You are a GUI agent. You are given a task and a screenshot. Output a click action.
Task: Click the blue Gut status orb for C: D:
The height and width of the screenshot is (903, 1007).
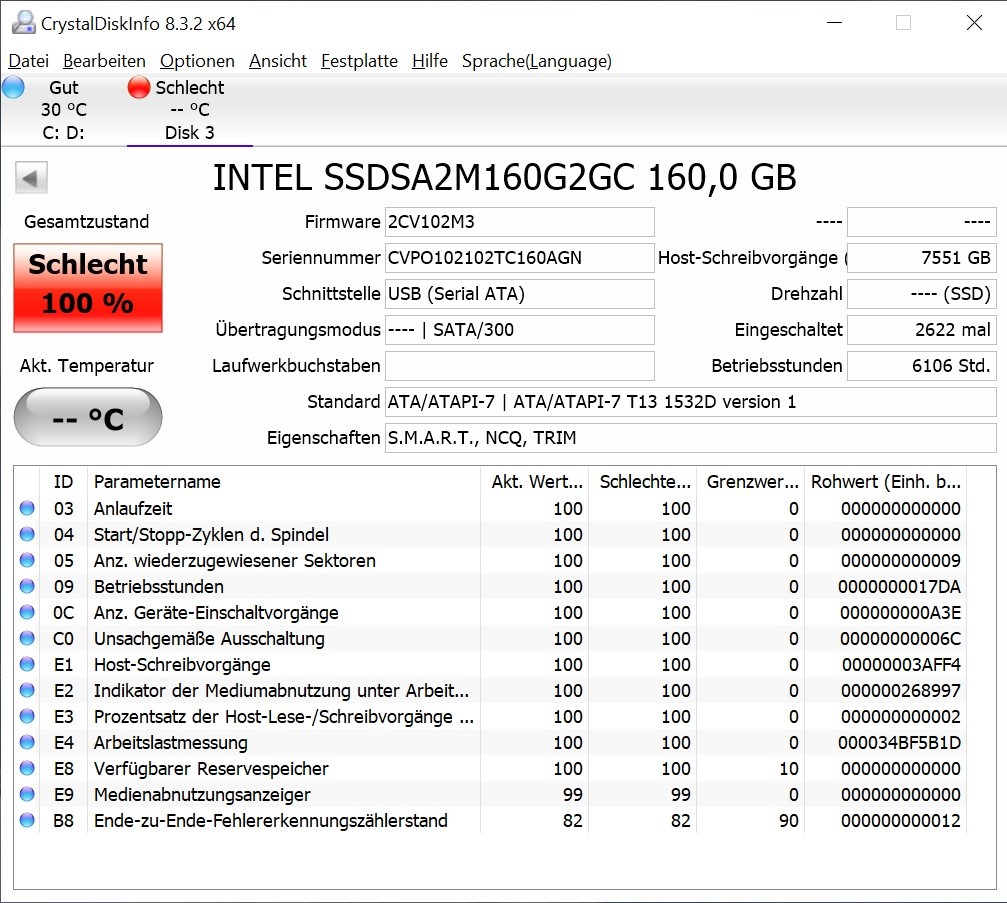click(14, 88)
